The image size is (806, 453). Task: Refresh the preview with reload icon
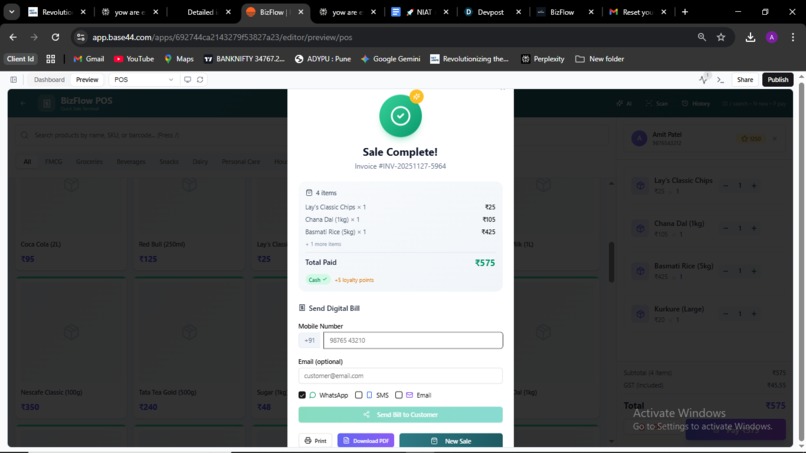pos(200,80)
